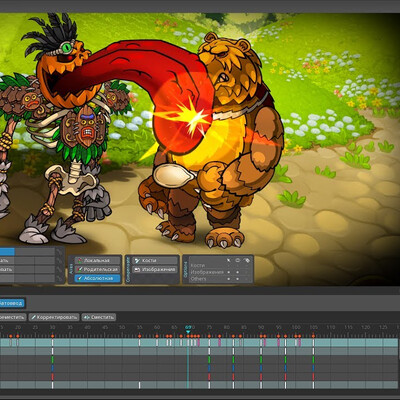Click the Сместить button
Image resolution: width=400 pixels, height=400 pixels.
(99, 317)
